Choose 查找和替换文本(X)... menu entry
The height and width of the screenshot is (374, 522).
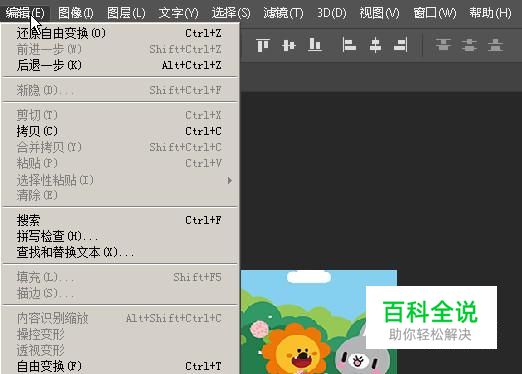coord(120,252)
